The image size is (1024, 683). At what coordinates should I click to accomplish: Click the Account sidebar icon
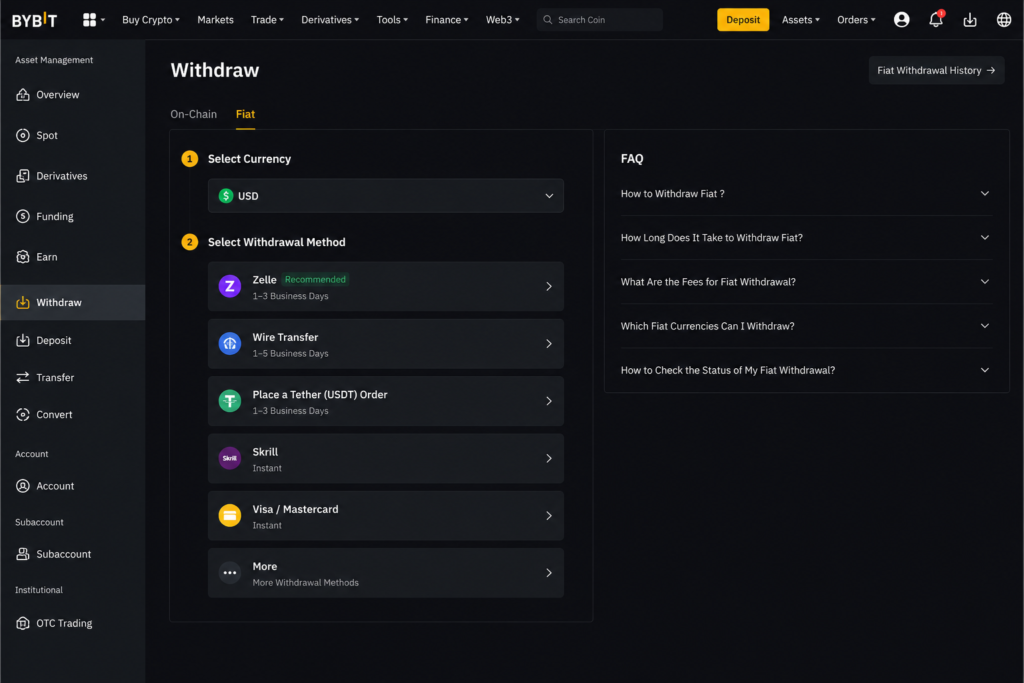click(x=23, y=486)
